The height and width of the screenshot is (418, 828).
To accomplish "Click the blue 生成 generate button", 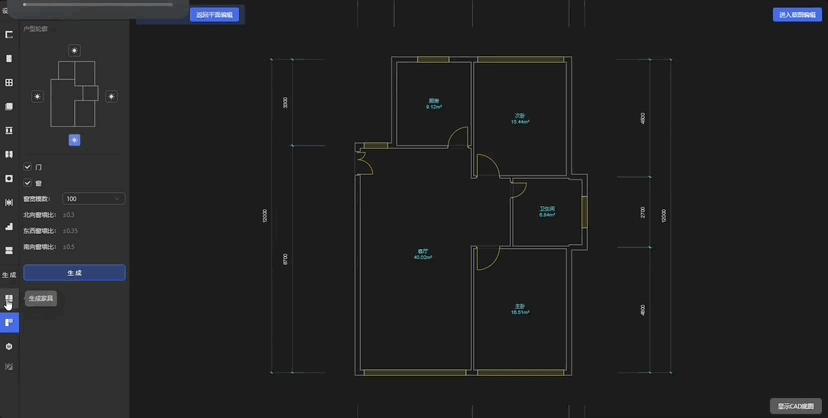I will coord(74,273).
